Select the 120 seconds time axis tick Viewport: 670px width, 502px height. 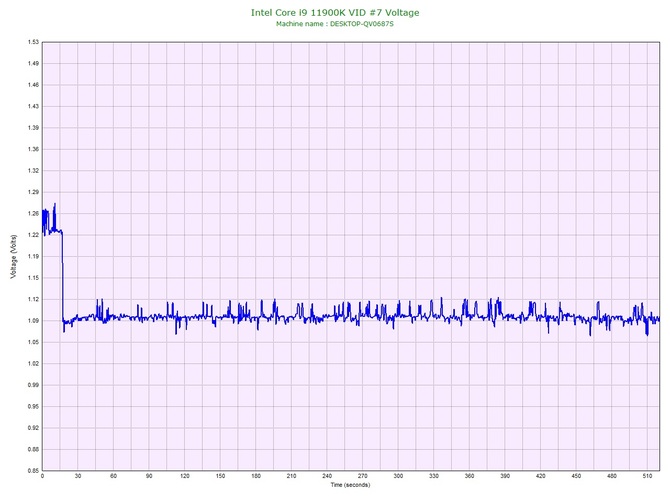184,477
